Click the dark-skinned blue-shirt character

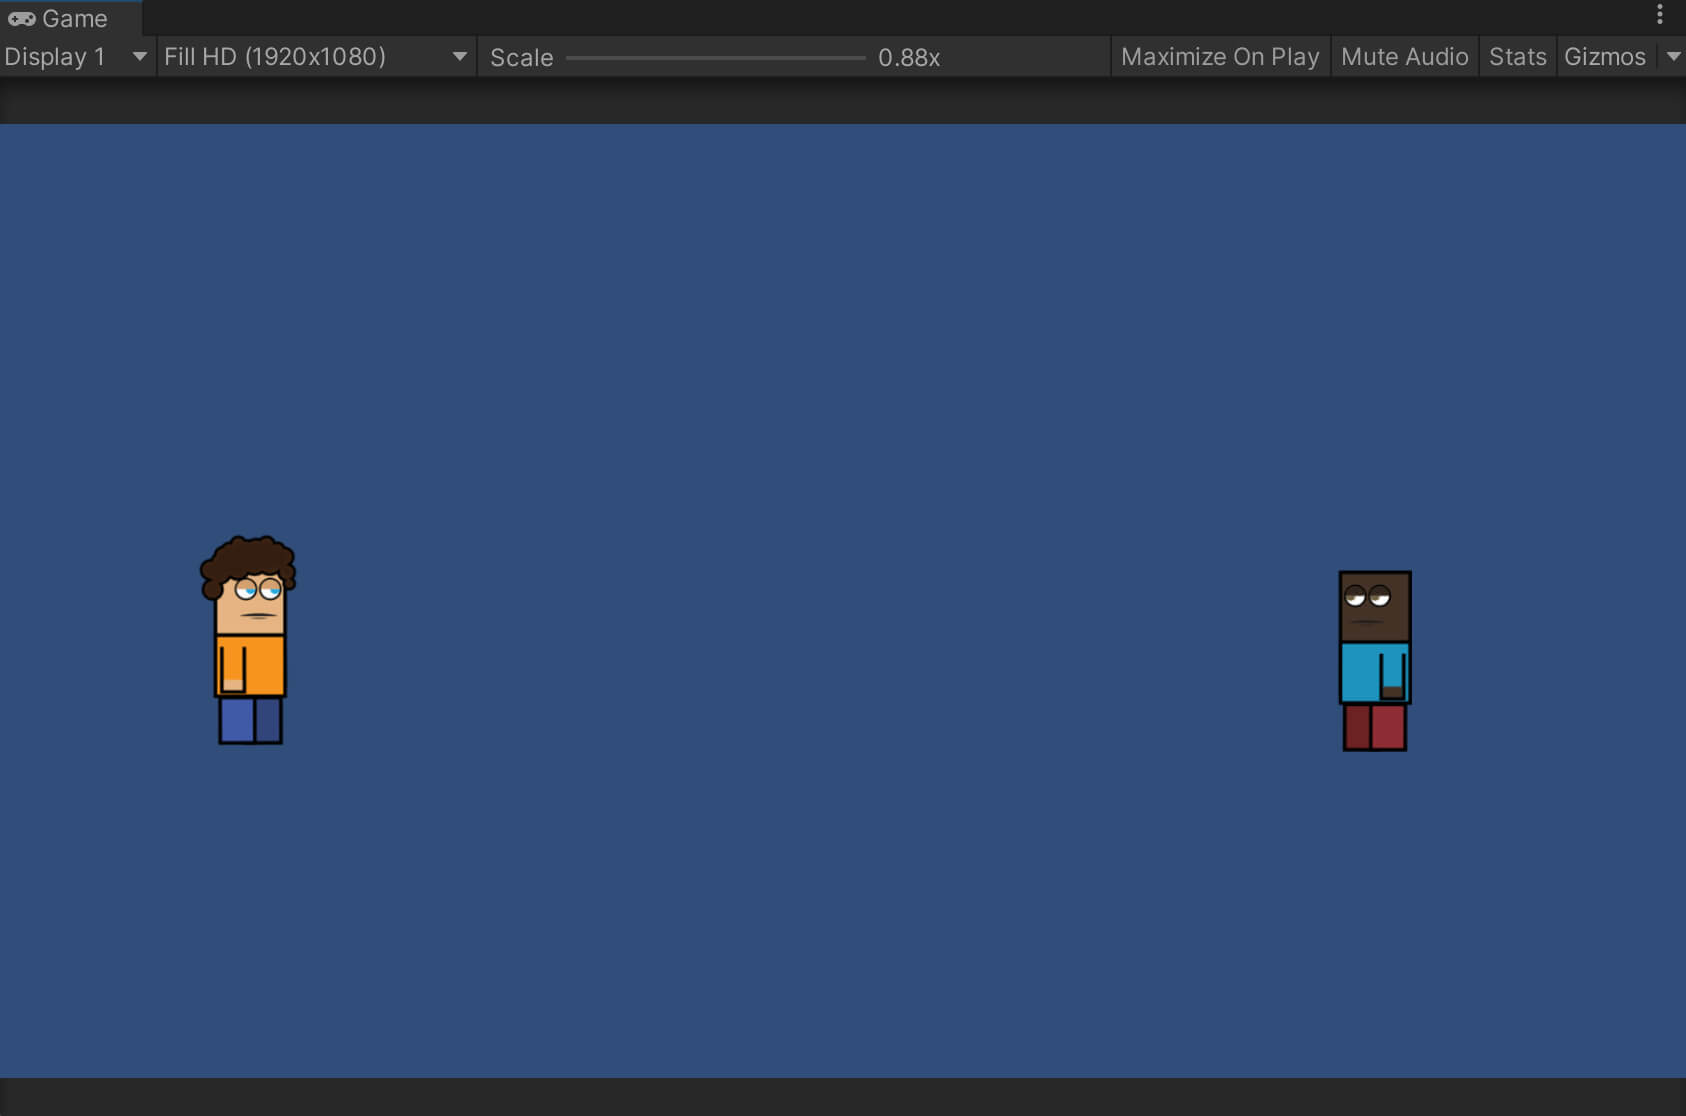[x=1375, y=661]
